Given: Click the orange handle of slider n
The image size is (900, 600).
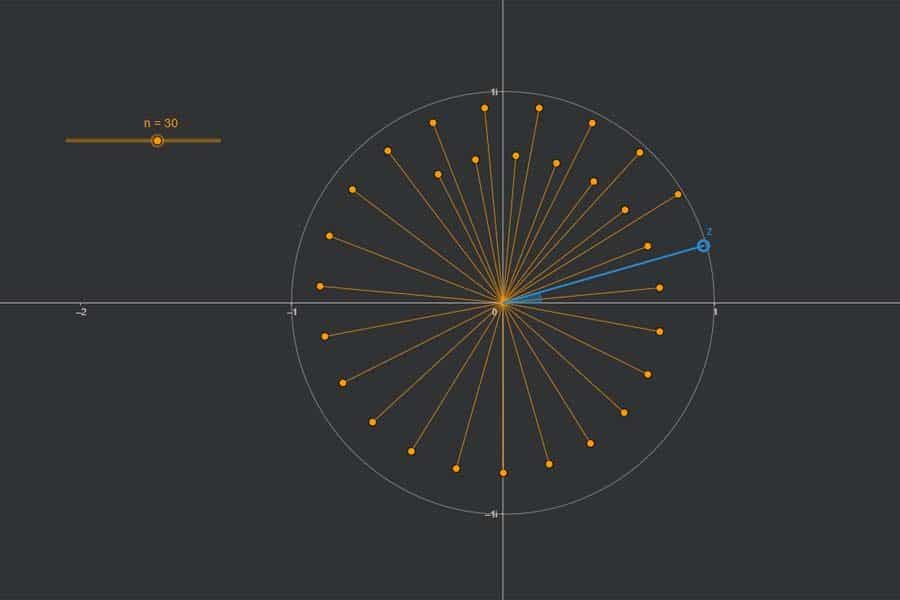Looking at the screenshot, I should point(157,141).
